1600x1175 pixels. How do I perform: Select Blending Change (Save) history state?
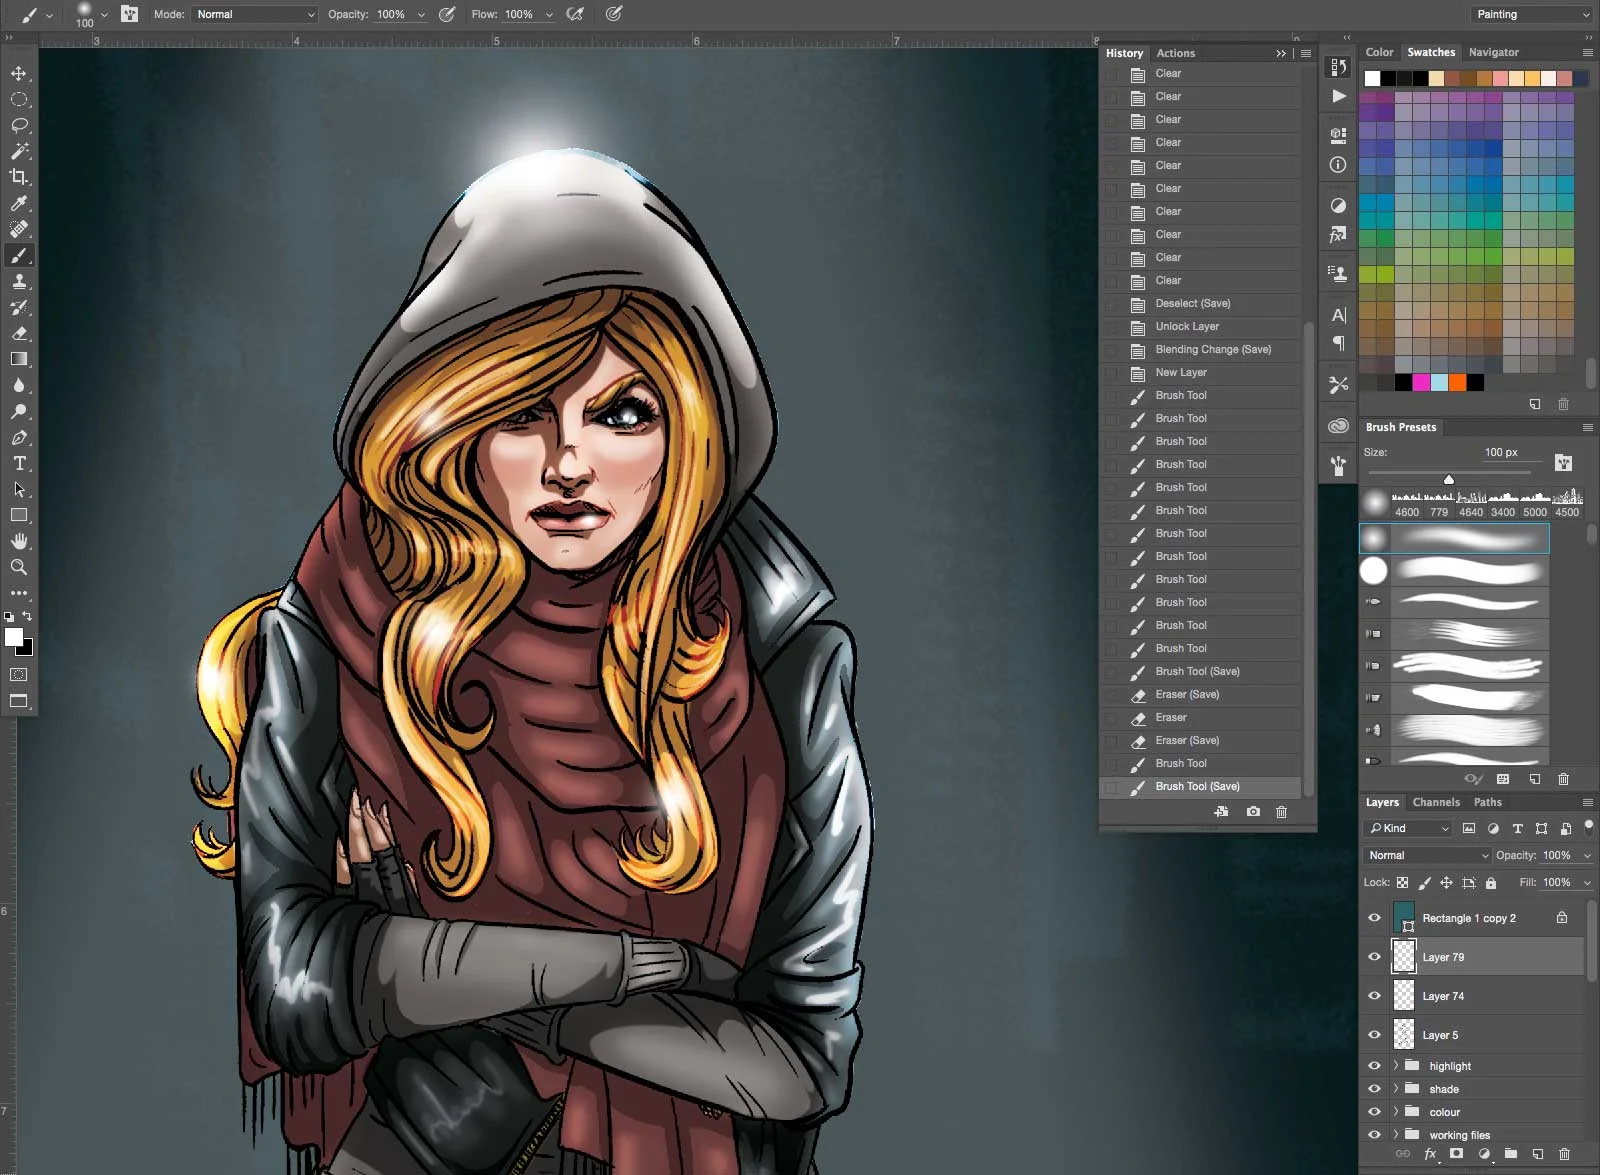point(1201,349)
